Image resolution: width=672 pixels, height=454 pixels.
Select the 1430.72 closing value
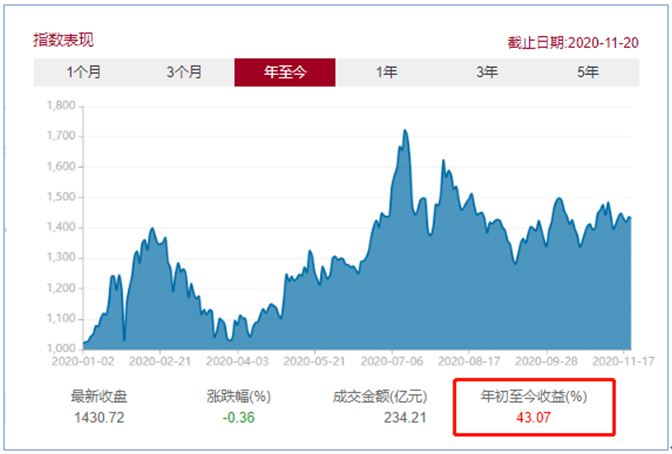tap(99, 417)
